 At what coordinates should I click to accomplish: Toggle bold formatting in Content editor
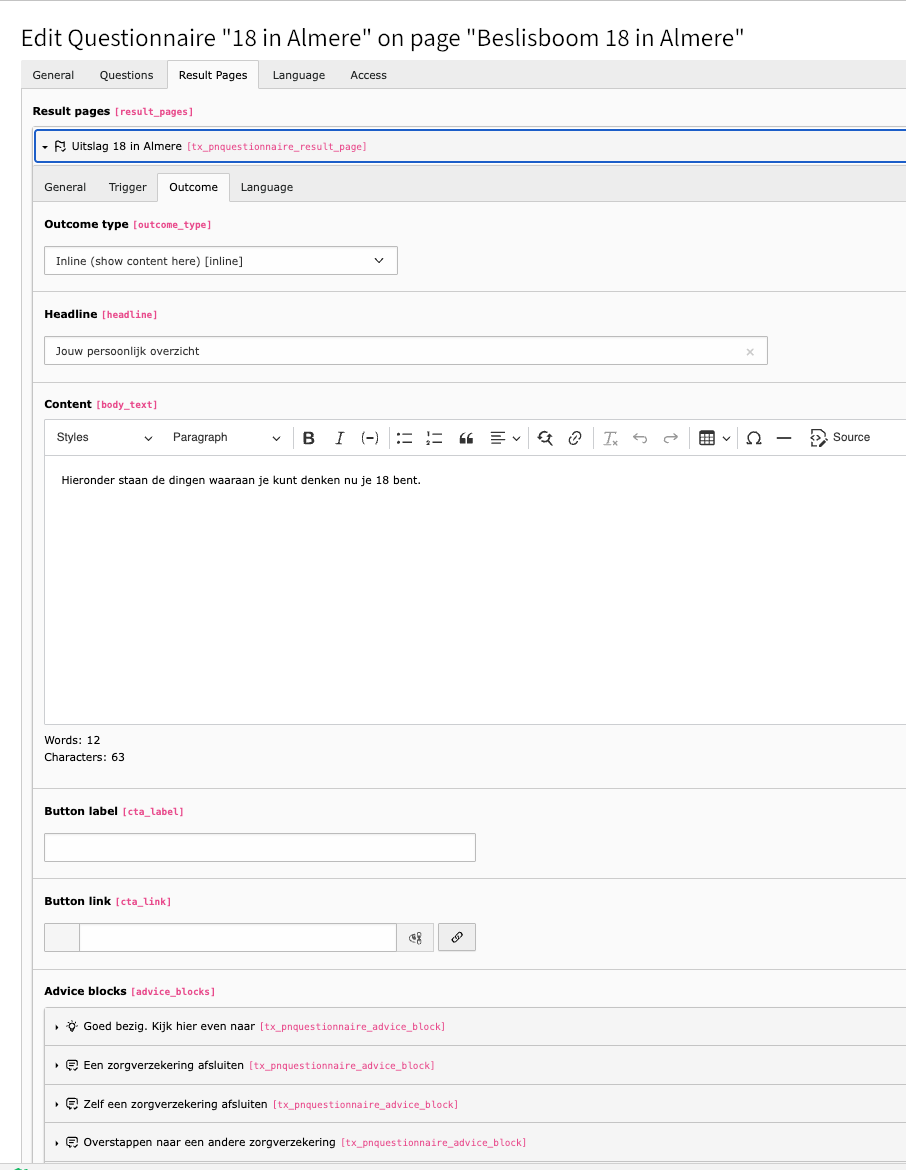coord(308,438)
